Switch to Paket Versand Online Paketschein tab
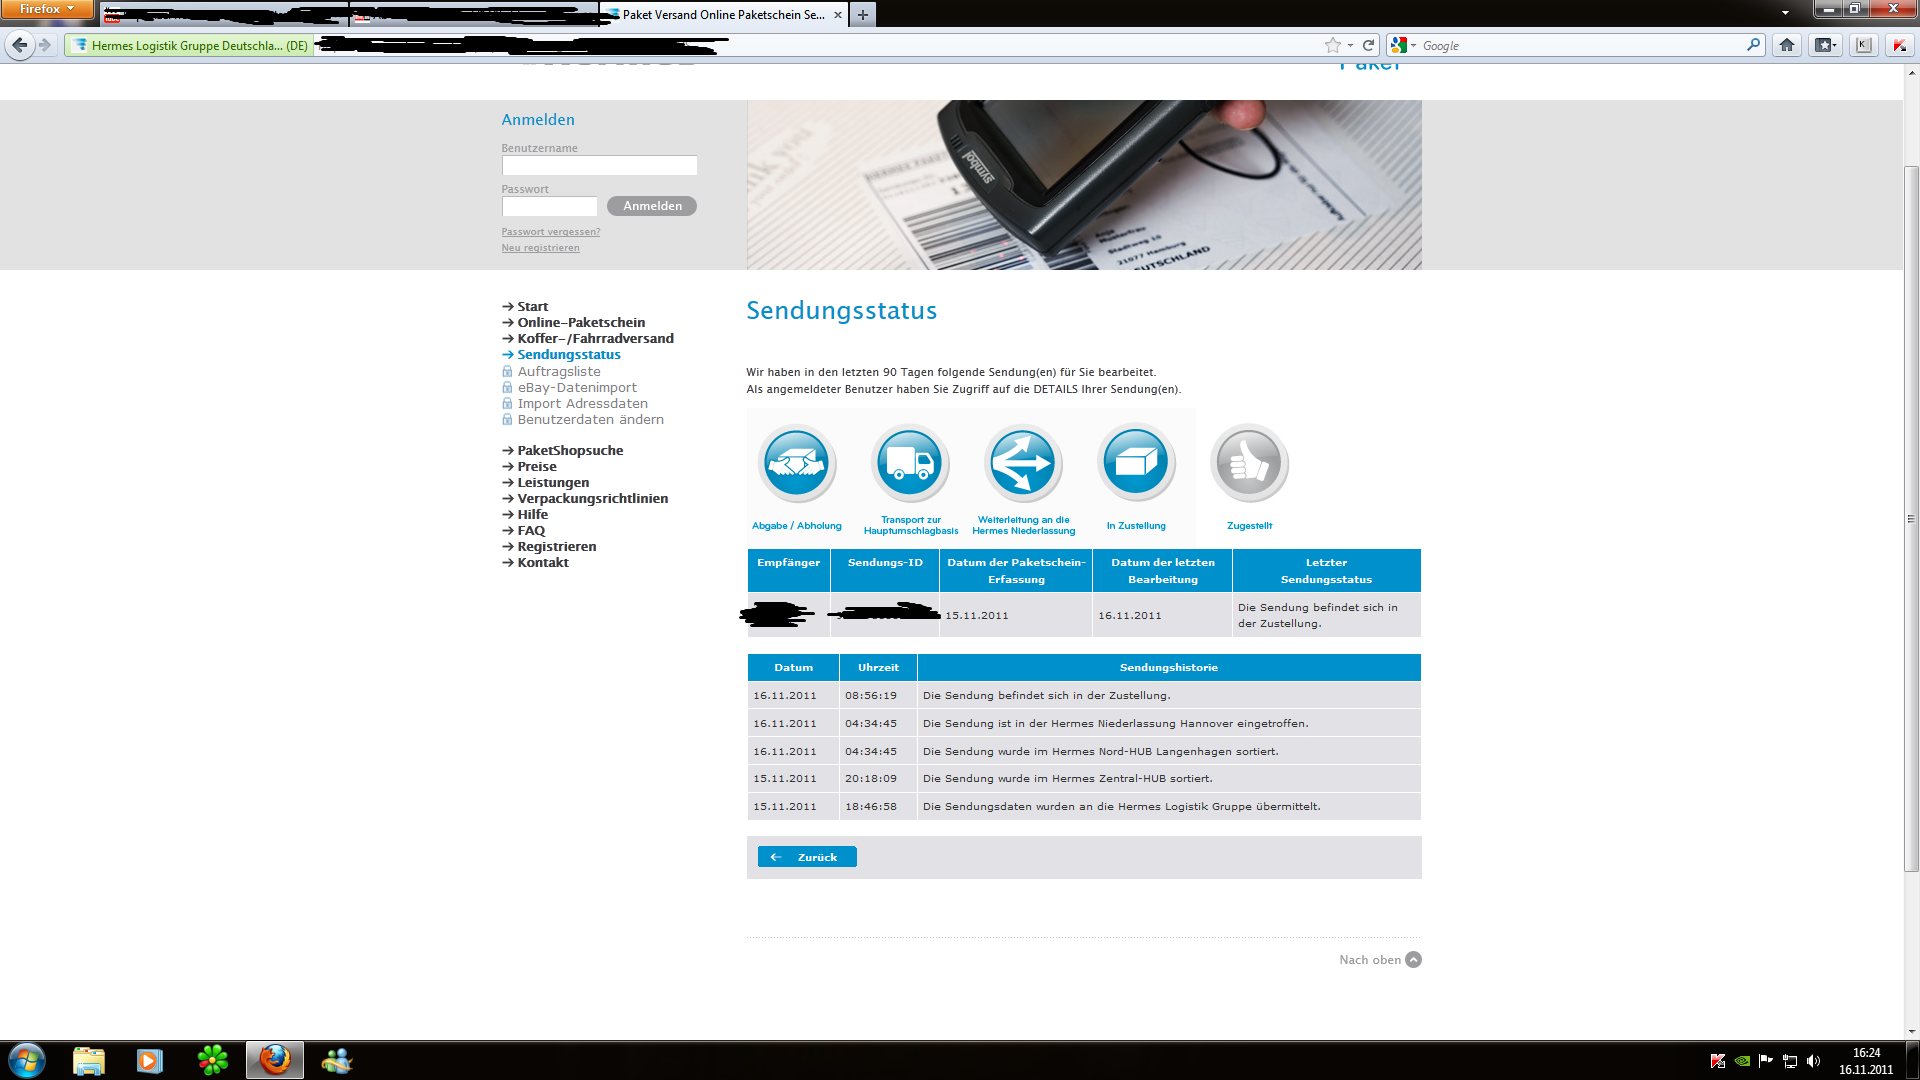1920x1080 pixels. tap(722, 14)
